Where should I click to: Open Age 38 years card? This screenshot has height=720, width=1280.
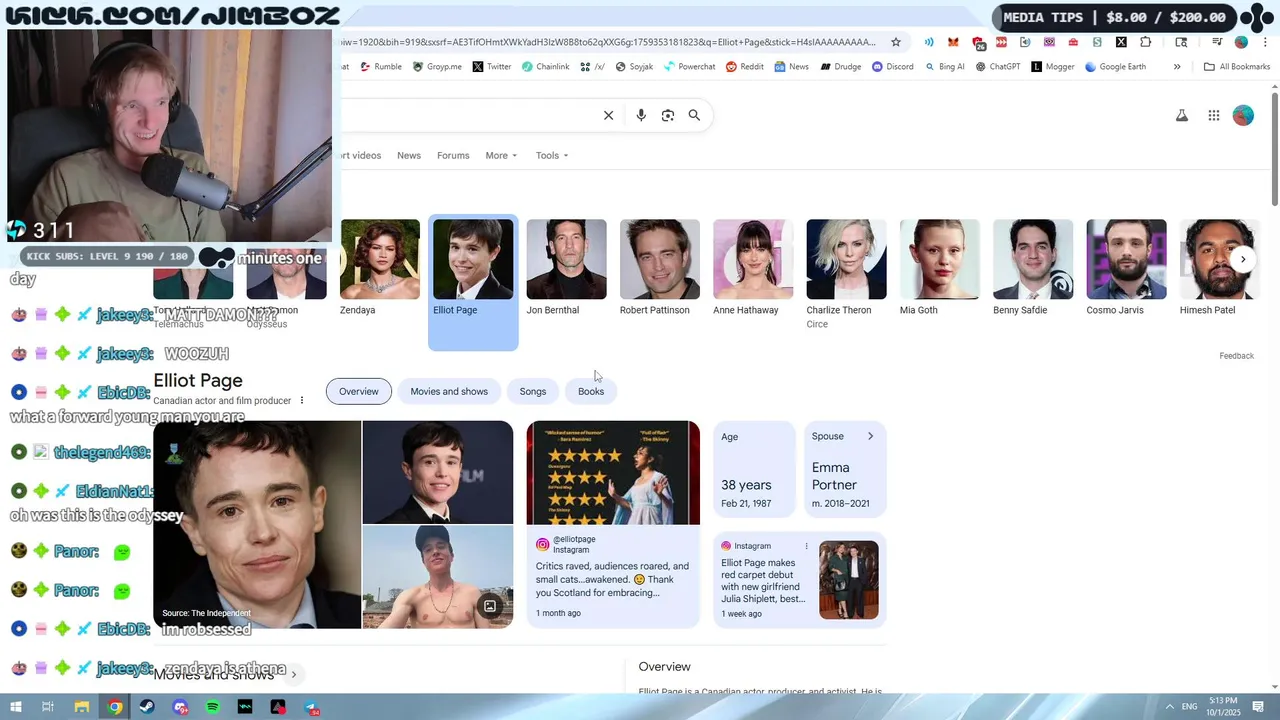(x=754, y=469)
